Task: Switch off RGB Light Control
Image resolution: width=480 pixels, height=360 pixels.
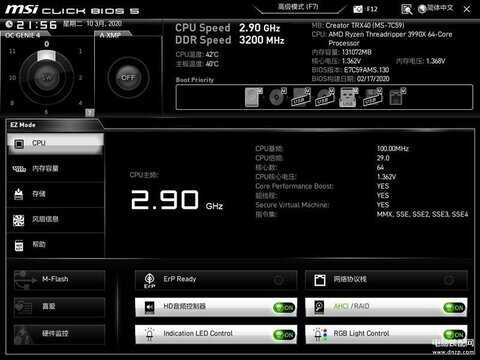Action: [454, 334]
